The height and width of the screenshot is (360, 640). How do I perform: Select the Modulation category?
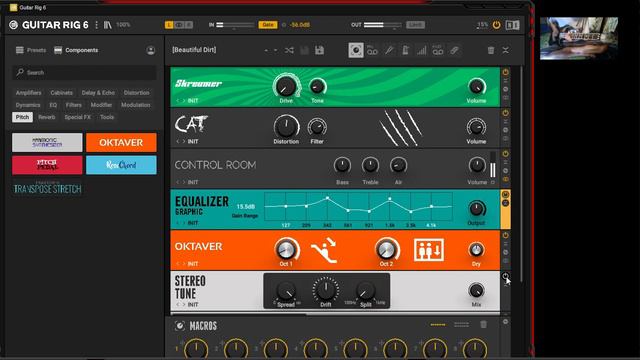pos(136,105)
